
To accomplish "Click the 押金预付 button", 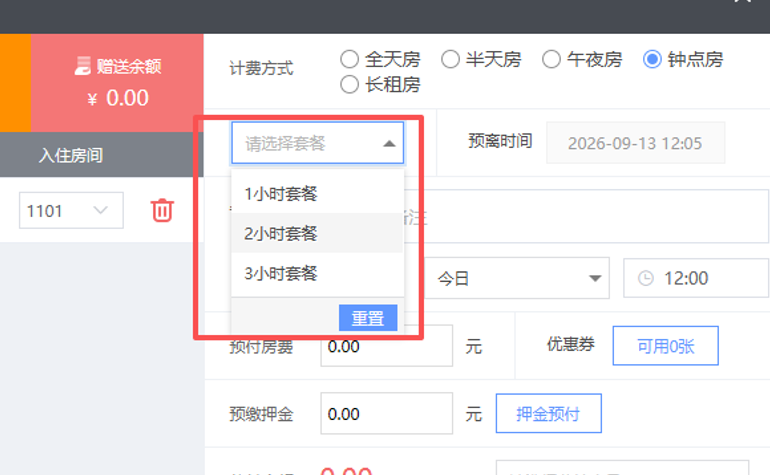I will [549, 414].
